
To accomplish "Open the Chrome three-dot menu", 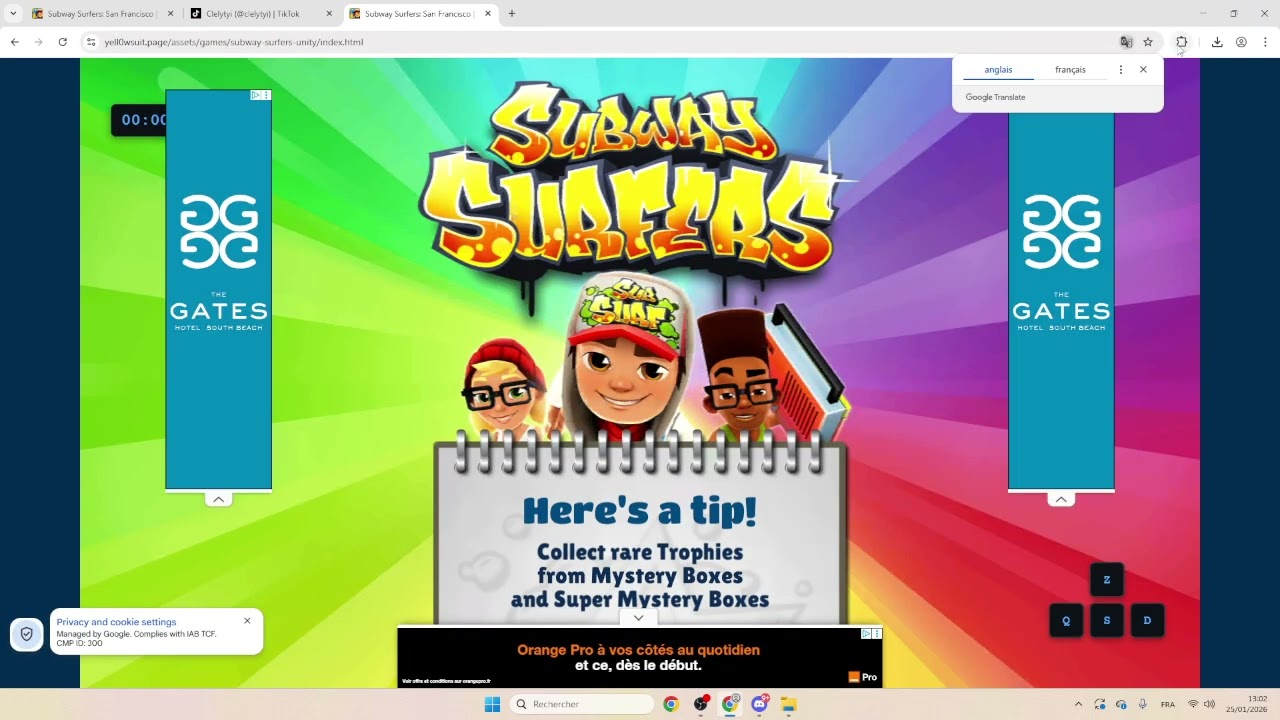I will click(x=1265, y=42).
